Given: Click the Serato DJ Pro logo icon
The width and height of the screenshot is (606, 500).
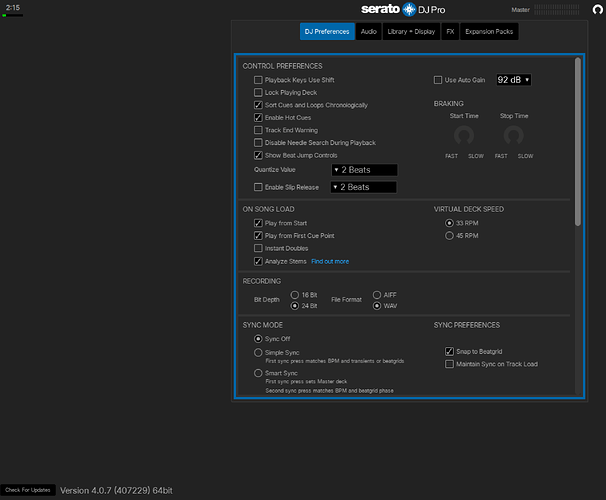Looking at the screenshot, I should 409,9.
